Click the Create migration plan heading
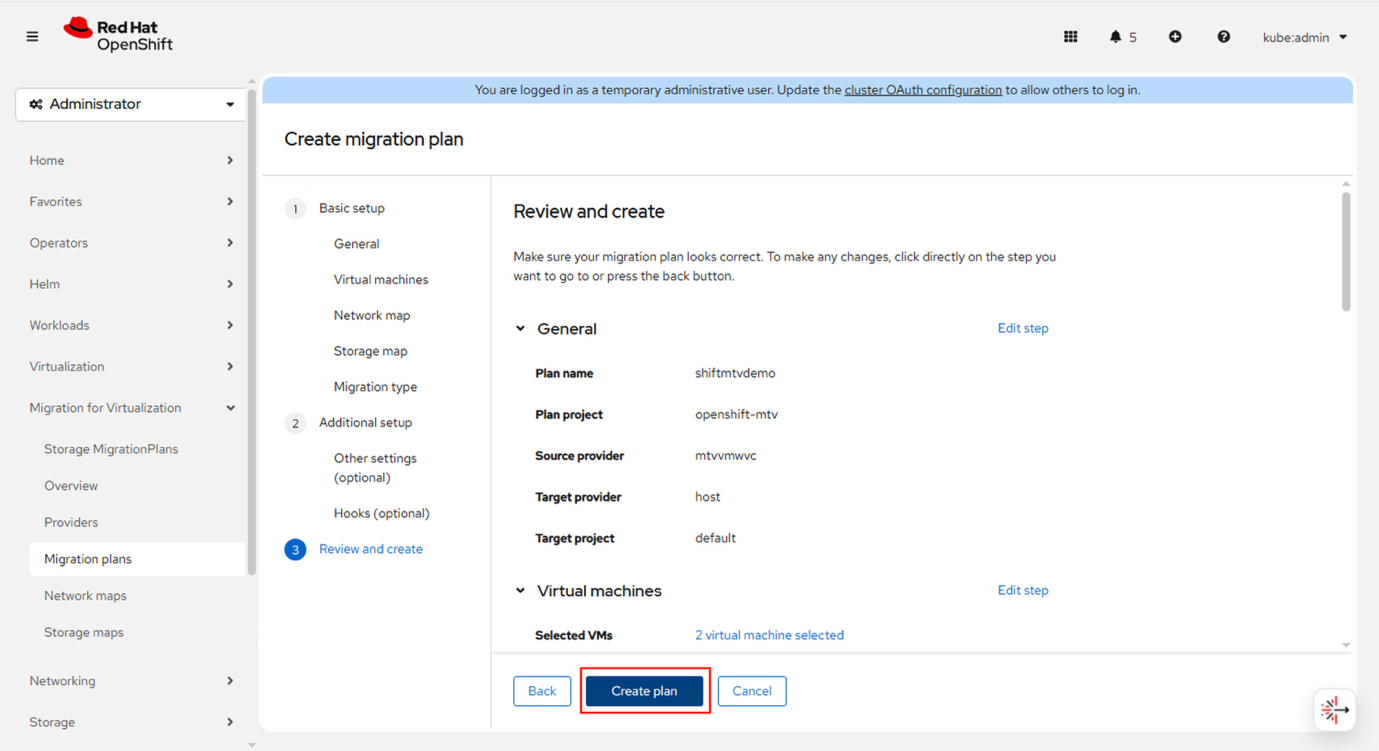The height and width of the screenshot is (751, 1379). [x=374, y=139]
